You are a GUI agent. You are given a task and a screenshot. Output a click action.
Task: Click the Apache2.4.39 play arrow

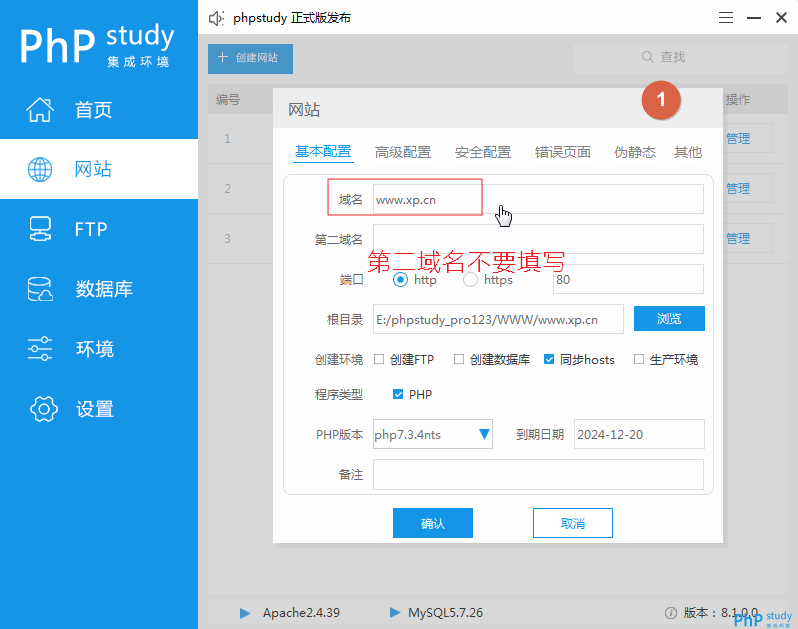click(x=245, y=612)
